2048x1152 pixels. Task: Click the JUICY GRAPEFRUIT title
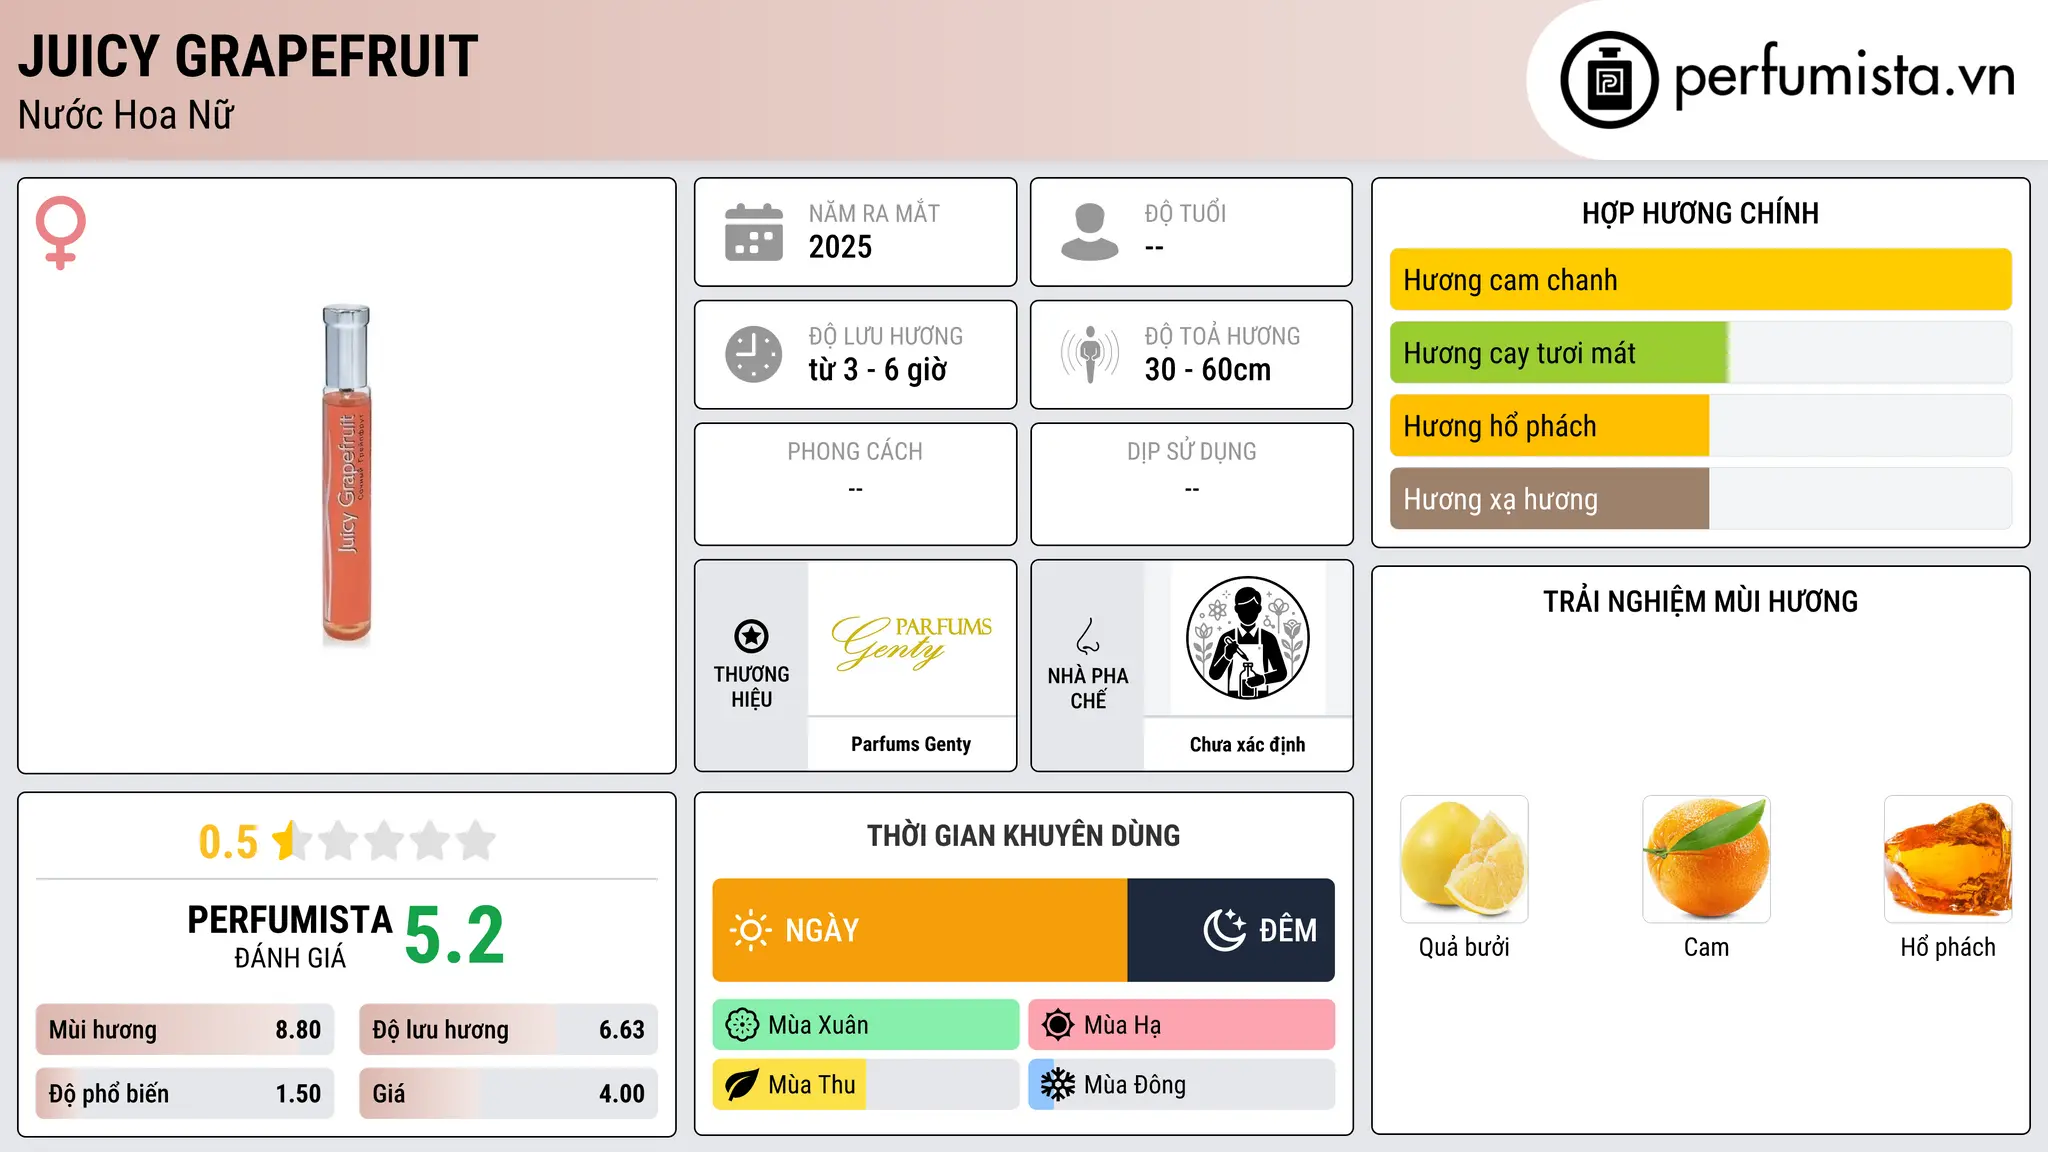[248, 56]
